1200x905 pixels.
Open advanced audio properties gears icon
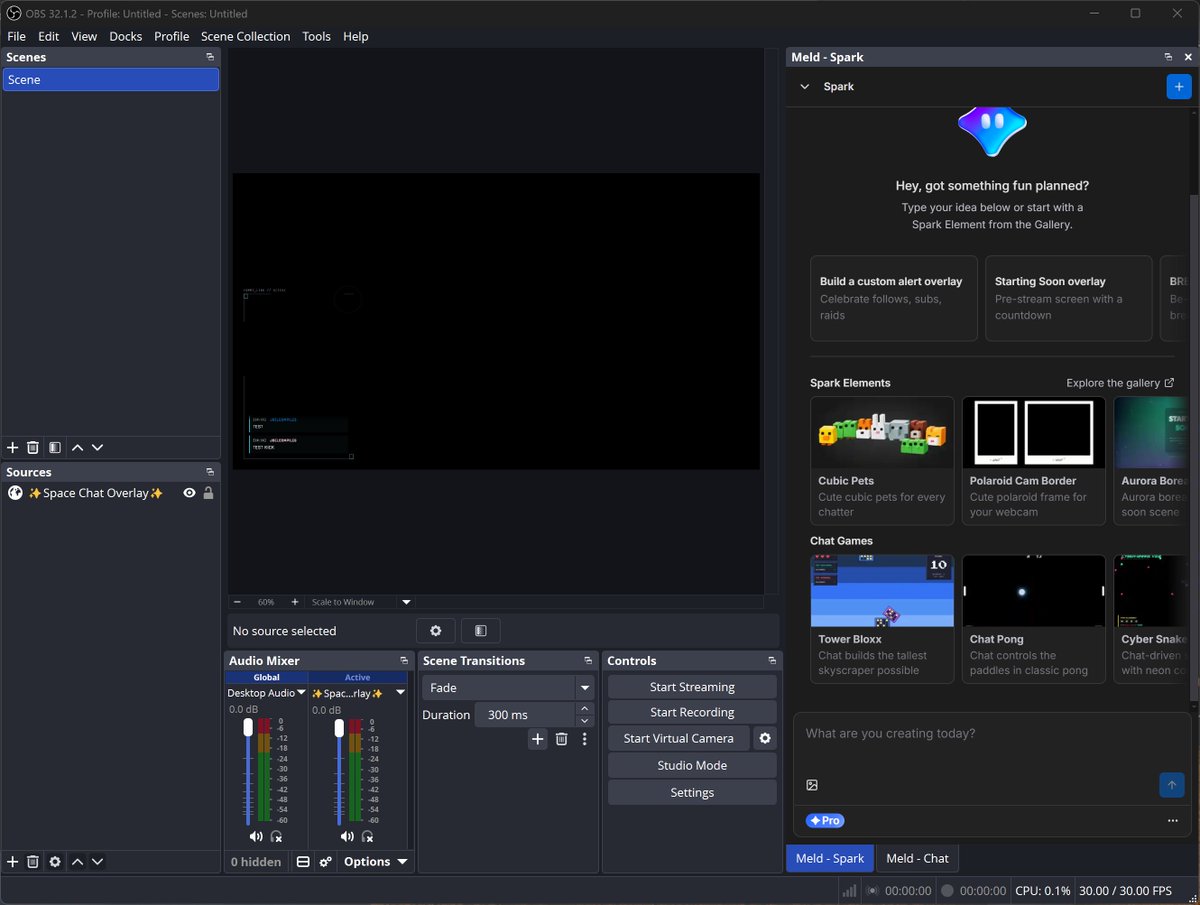coord(325,862)
